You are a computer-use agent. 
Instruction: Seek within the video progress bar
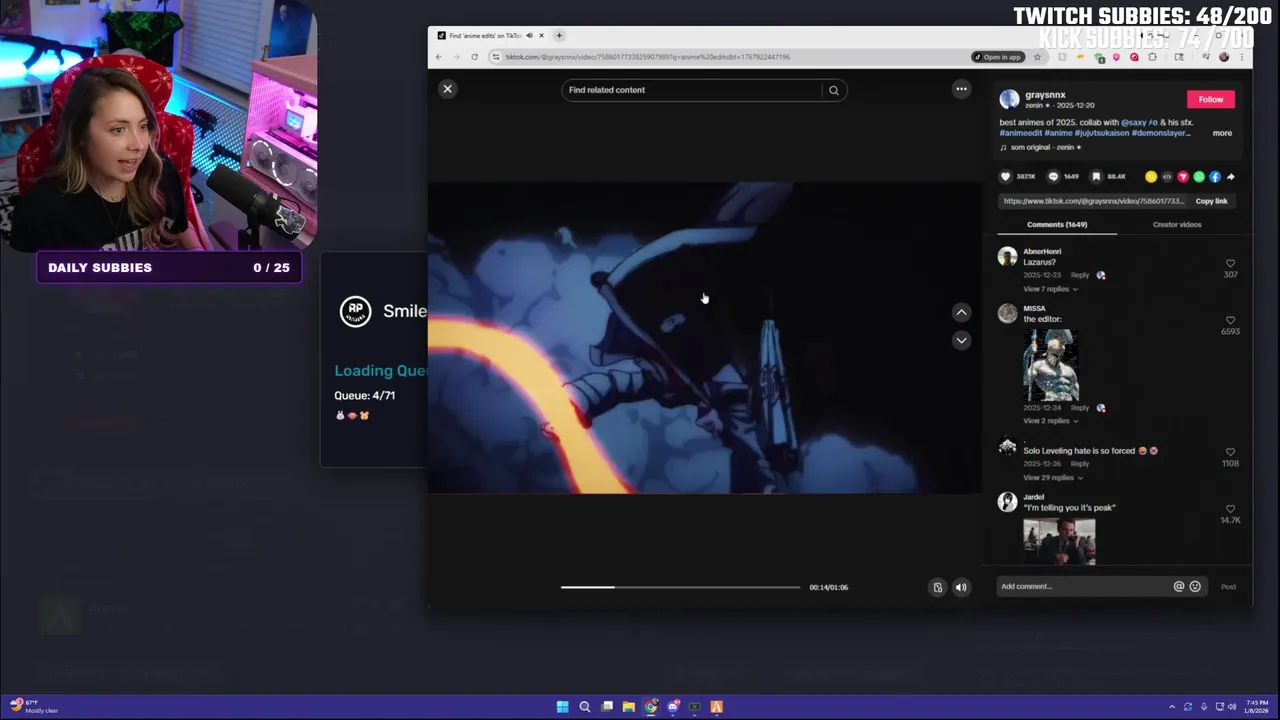[x=680, y=587]
